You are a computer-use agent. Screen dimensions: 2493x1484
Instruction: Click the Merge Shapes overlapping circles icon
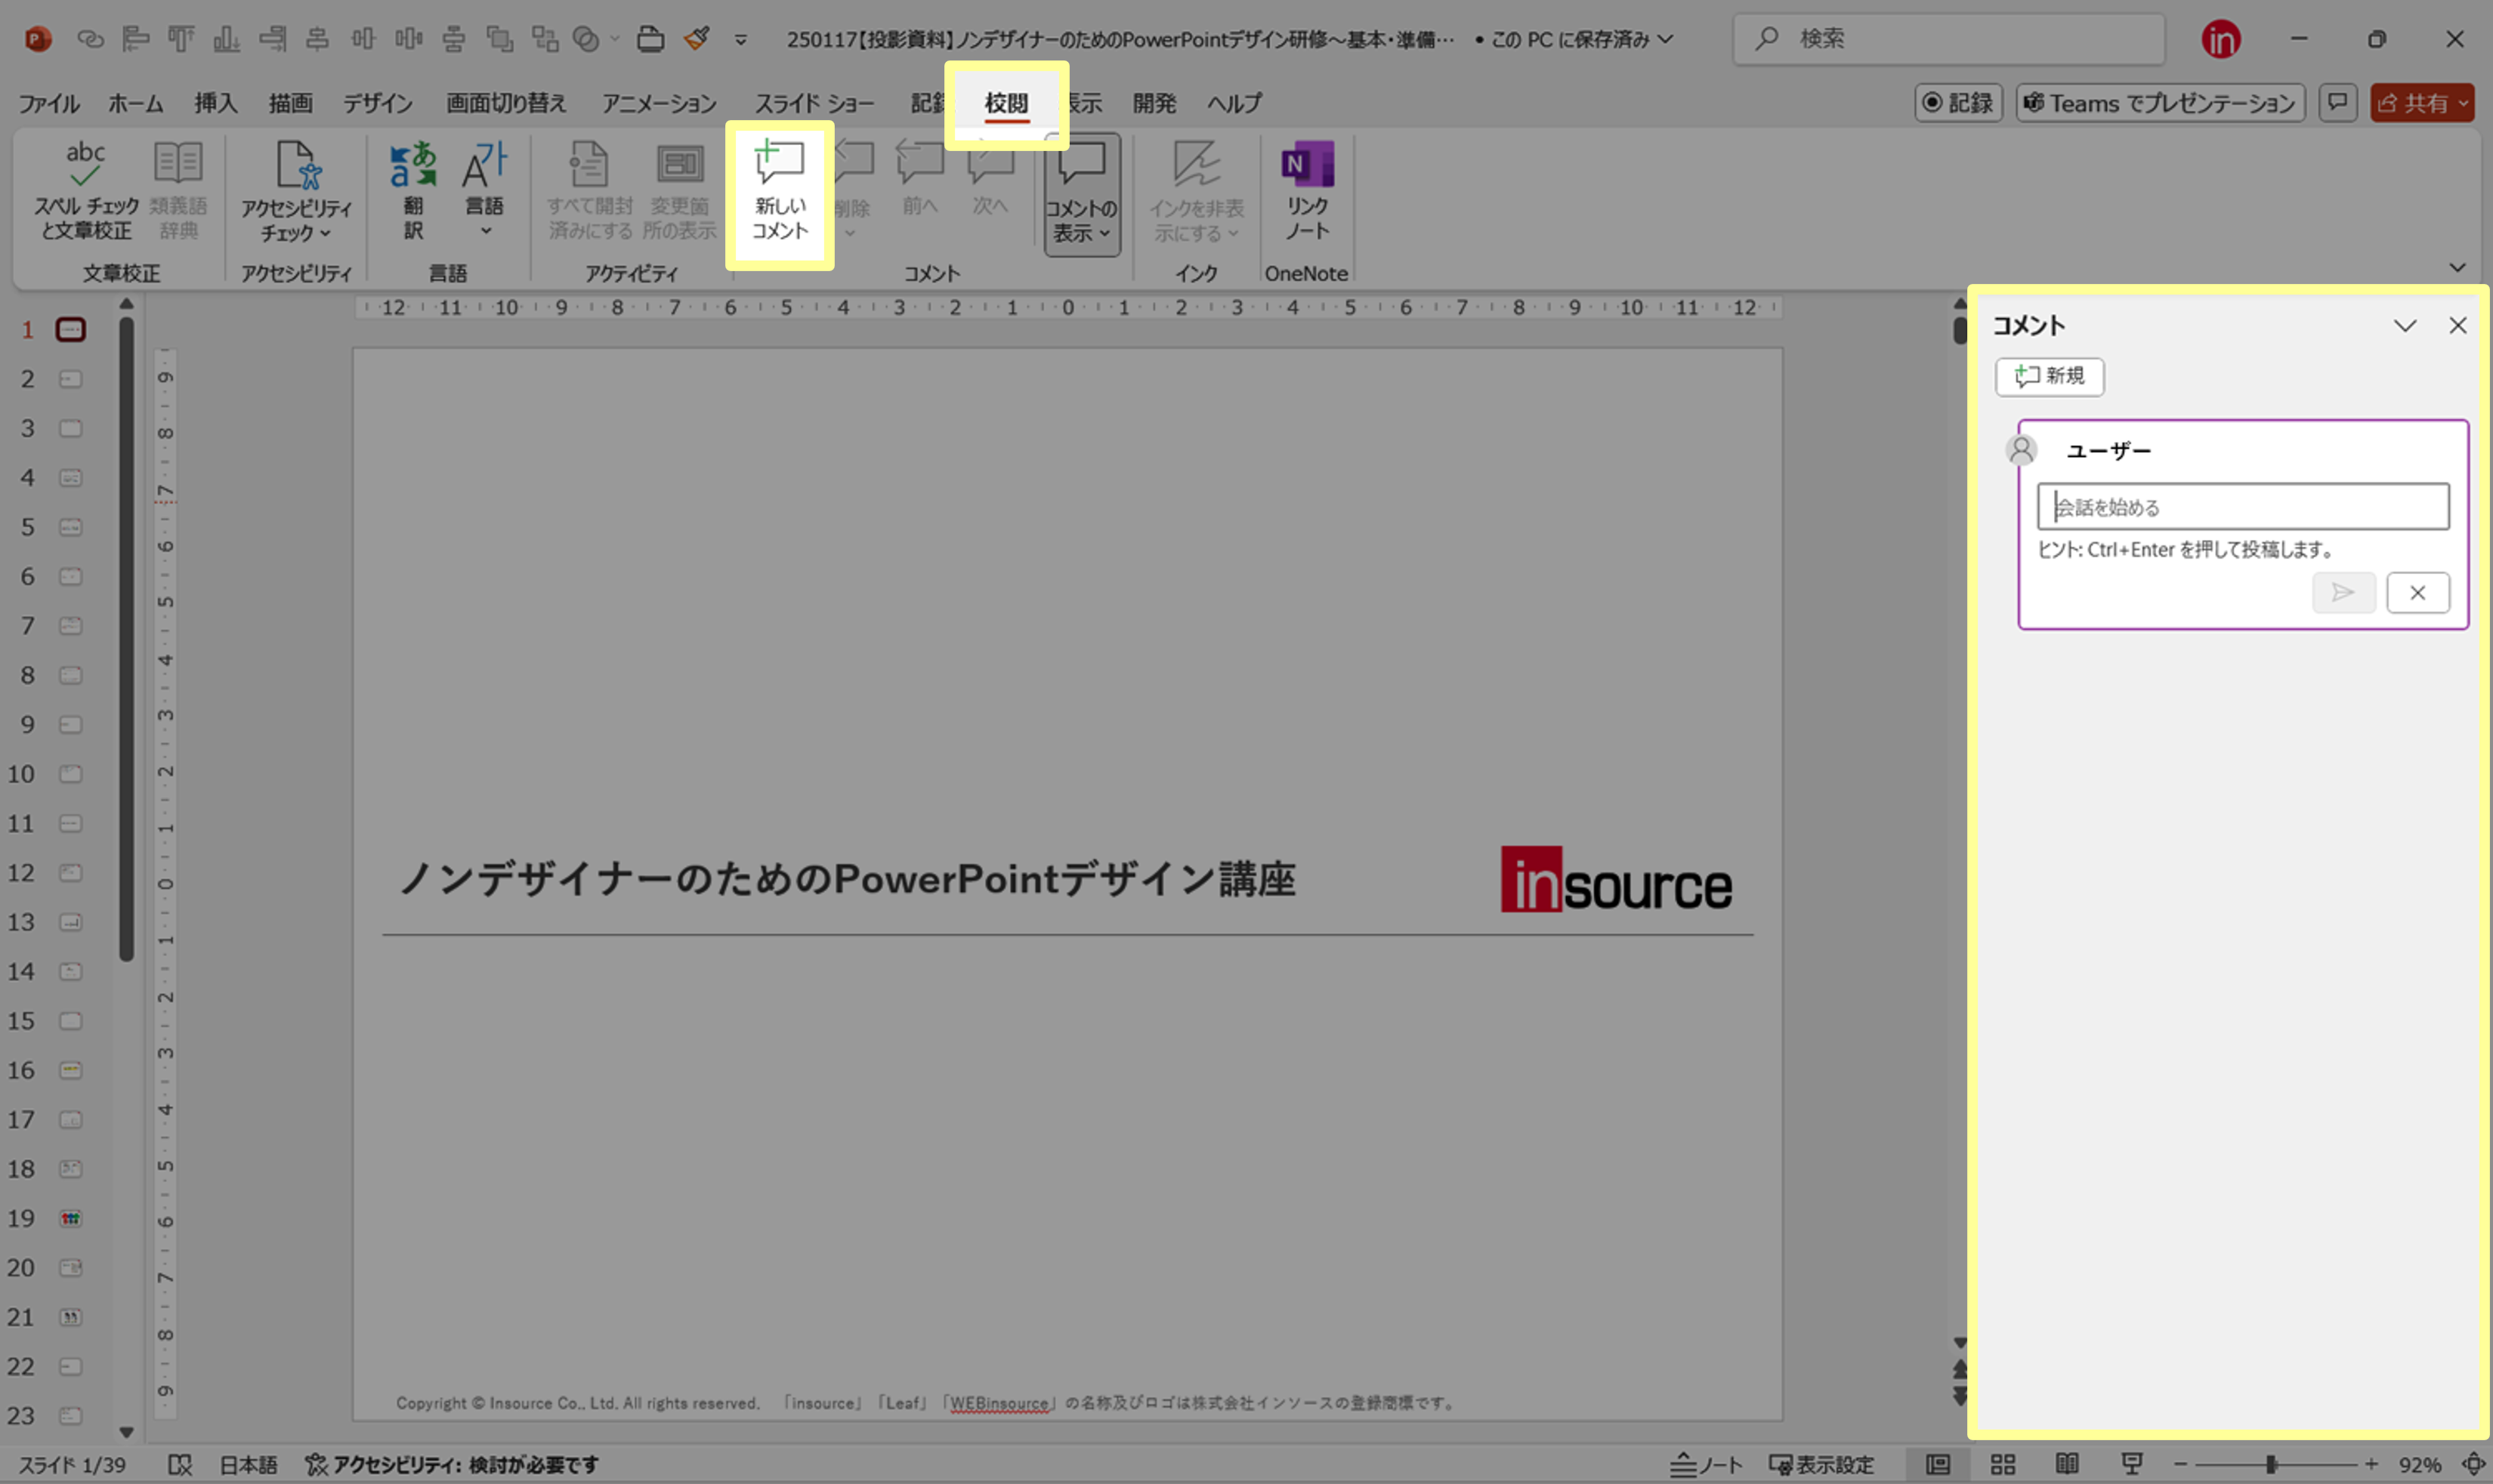586,39
